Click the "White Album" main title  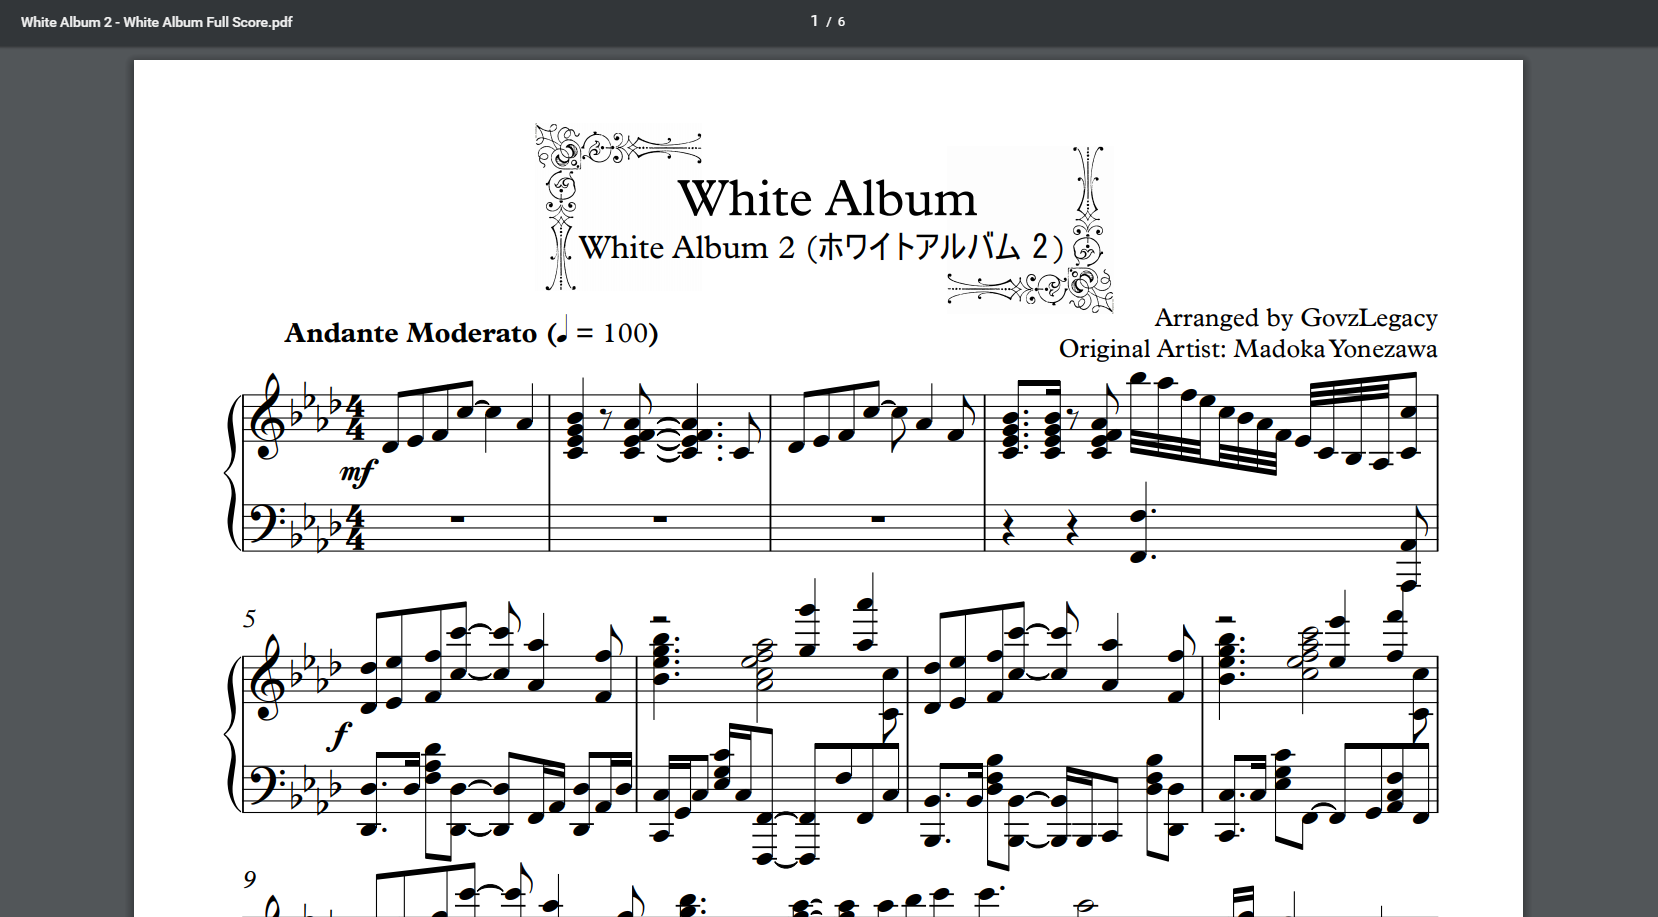827,198
